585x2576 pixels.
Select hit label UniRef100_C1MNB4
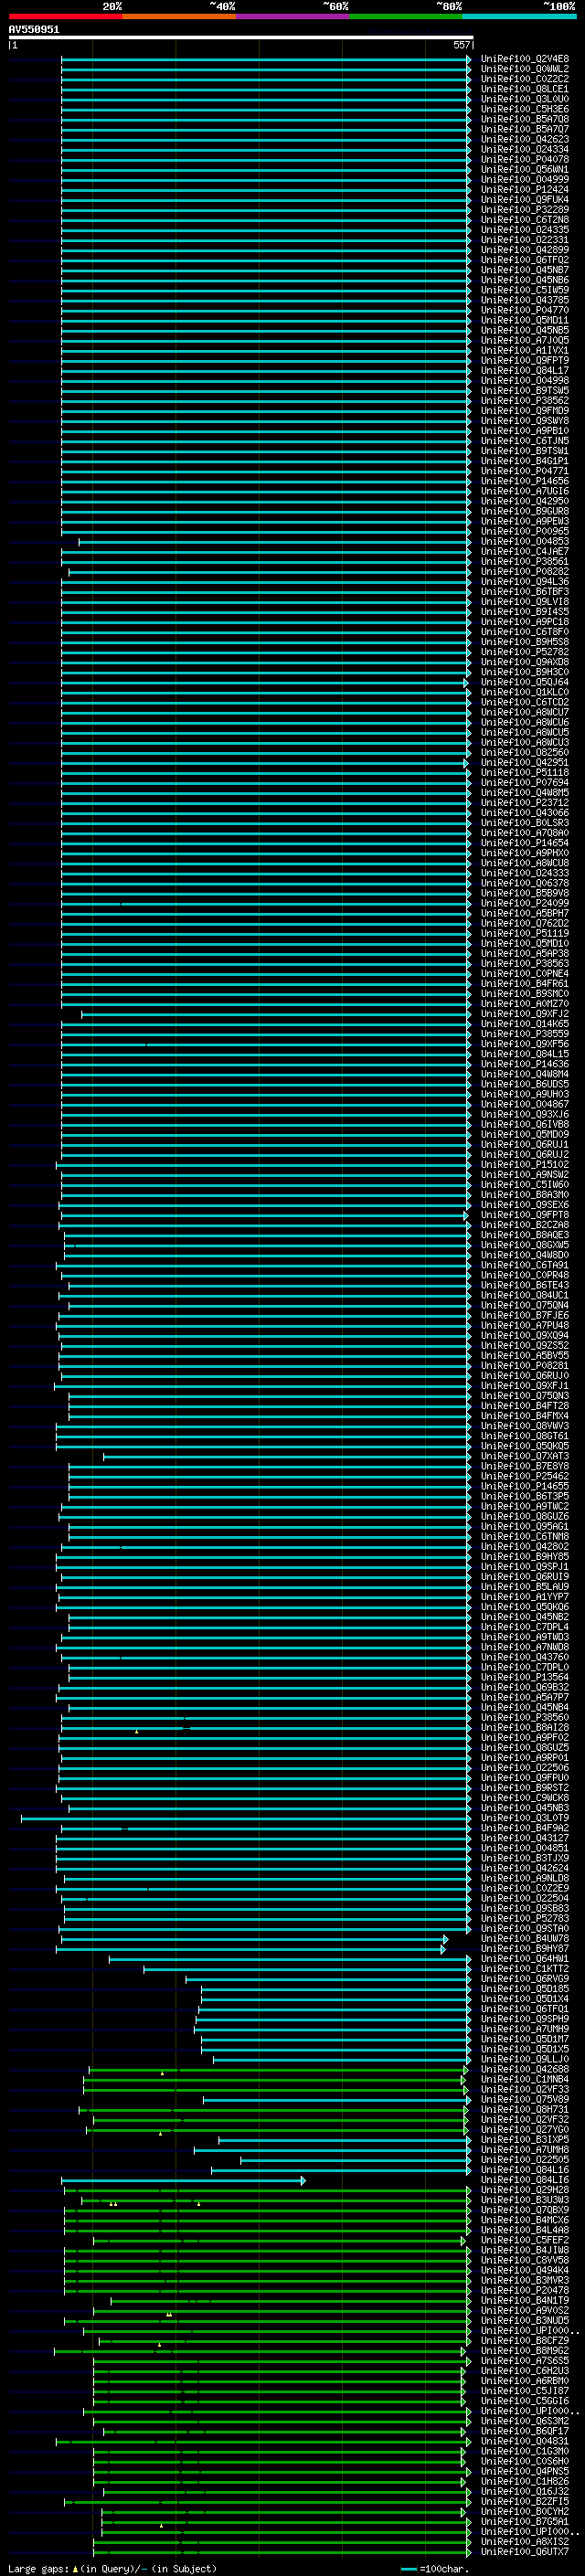[x=524, y=2079]
